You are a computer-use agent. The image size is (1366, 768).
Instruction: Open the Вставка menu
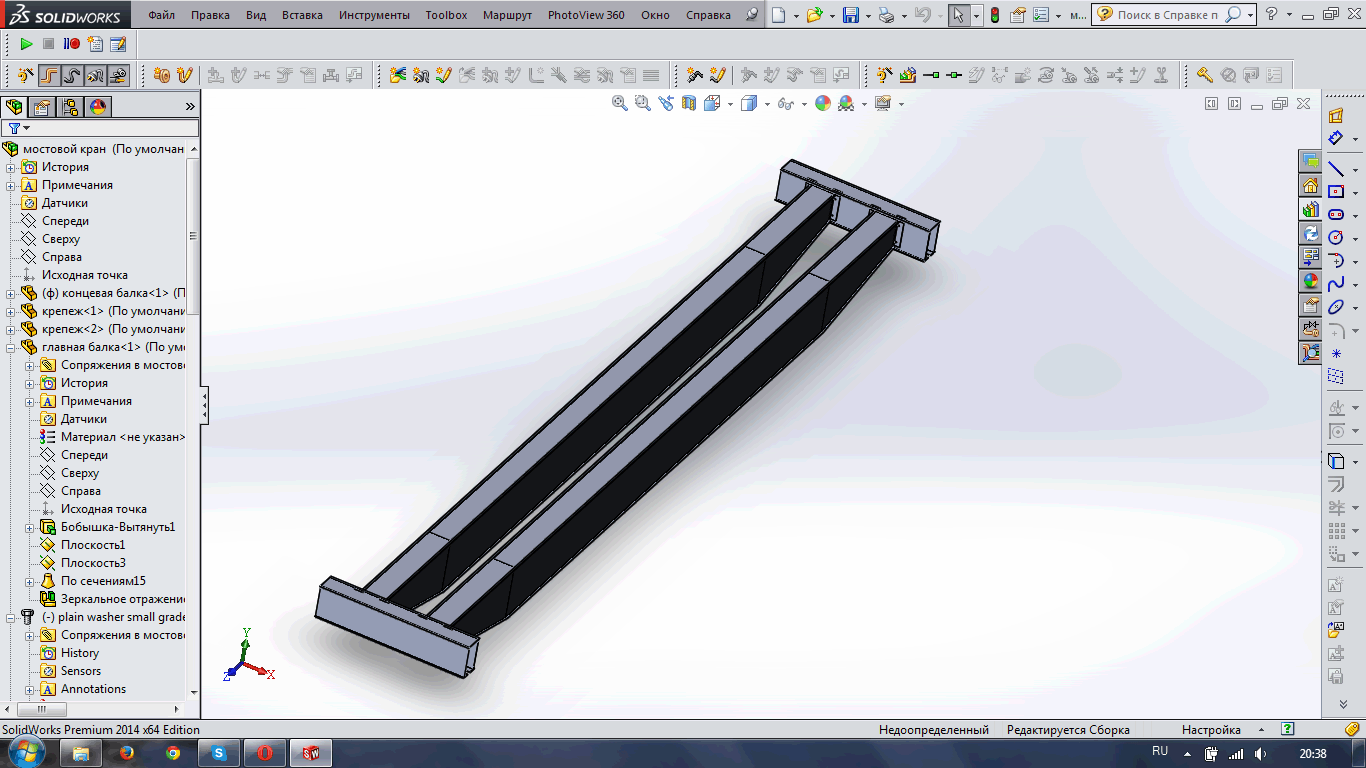coord(302,15)
